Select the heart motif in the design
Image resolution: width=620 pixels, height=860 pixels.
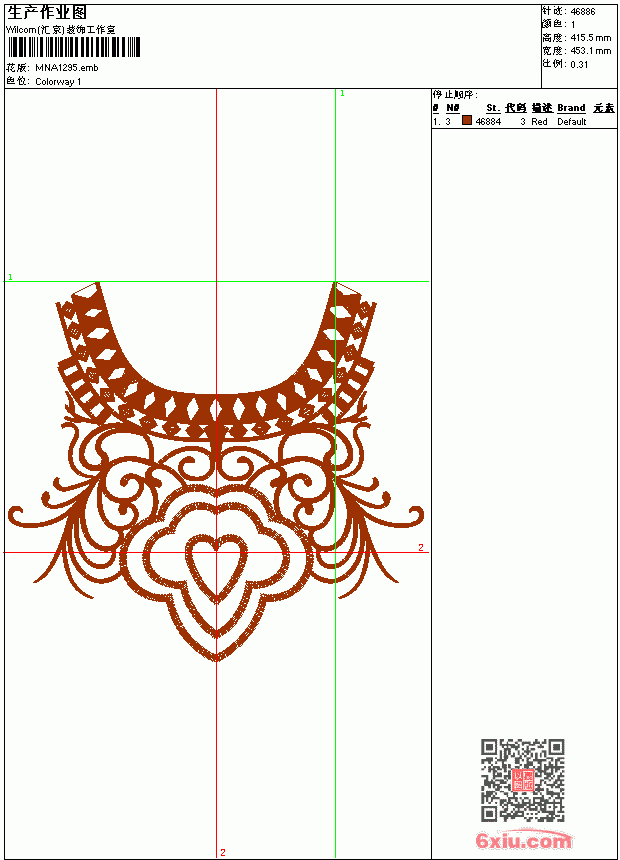coord(217,569)
